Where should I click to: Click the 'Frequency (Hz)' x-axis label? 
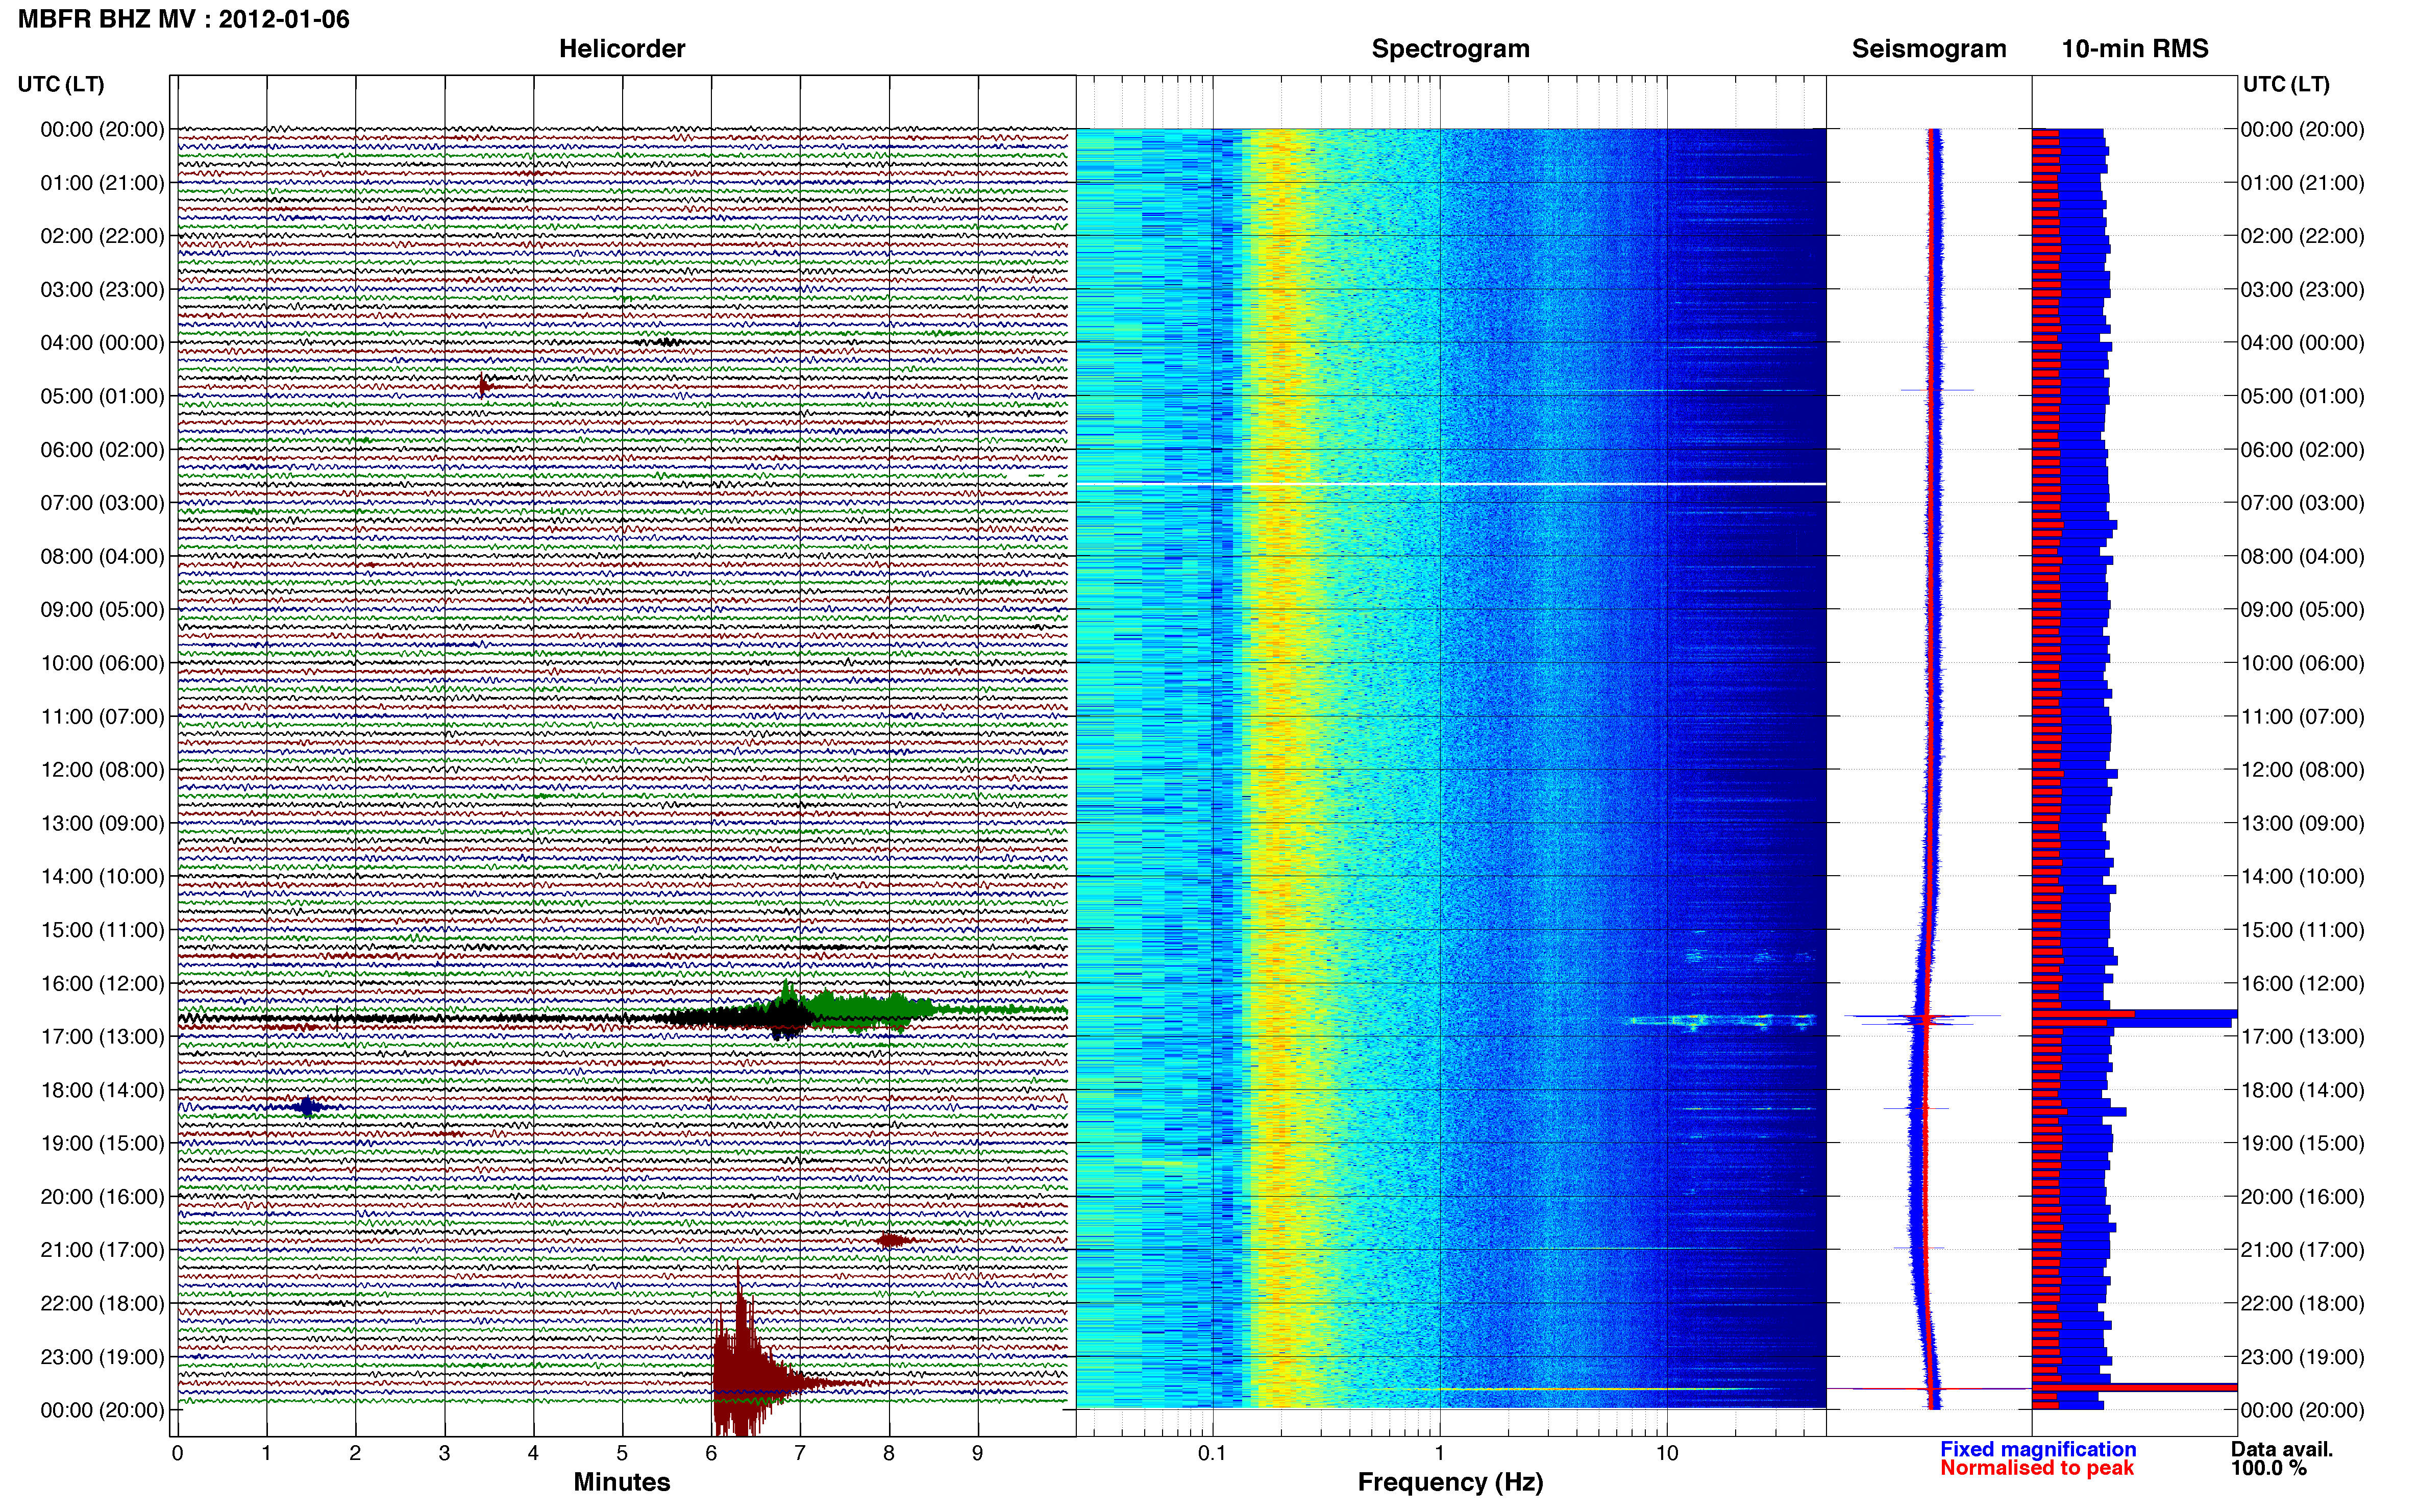tap(1450, 1482)
